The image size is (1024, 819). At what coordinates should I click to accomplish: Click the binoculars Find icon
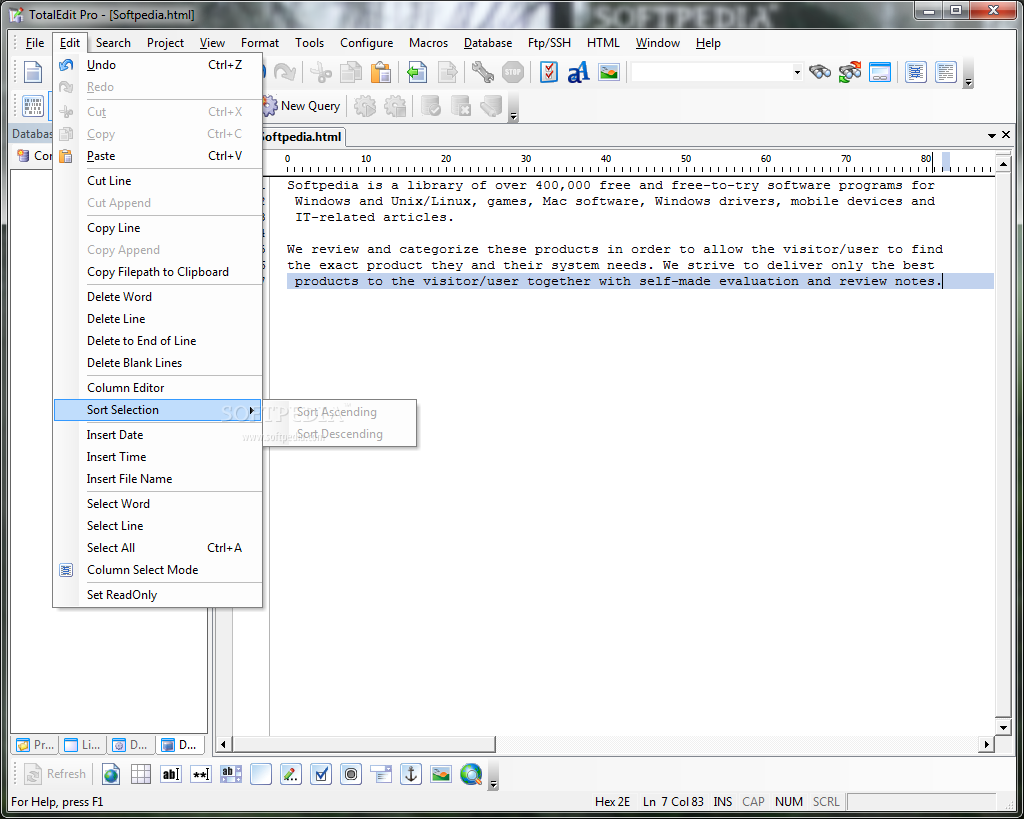click(820, 72)
